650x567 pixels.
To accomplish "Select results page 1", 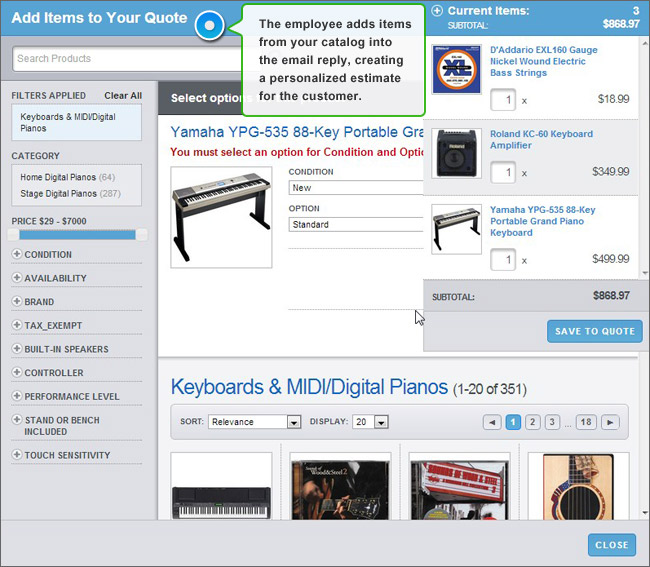I will pyautogui.click(x=513, y=422).
